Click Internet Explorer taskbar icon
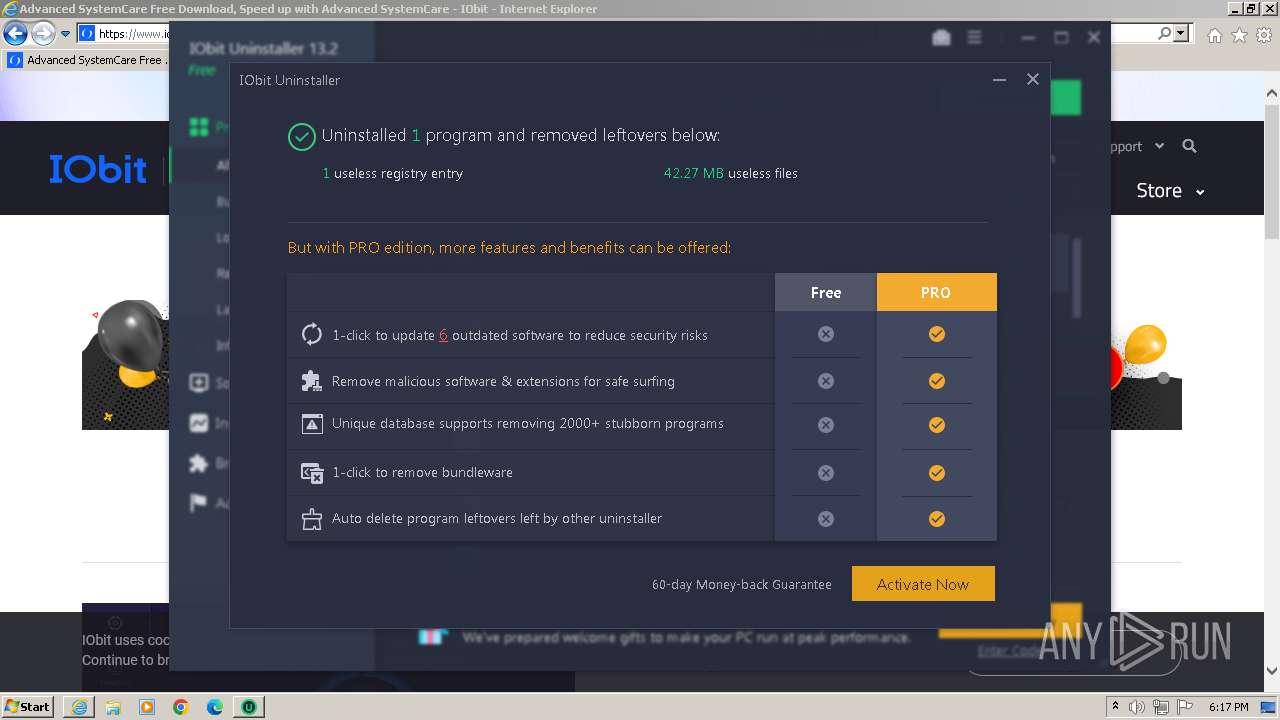 (x=78, y=707)
